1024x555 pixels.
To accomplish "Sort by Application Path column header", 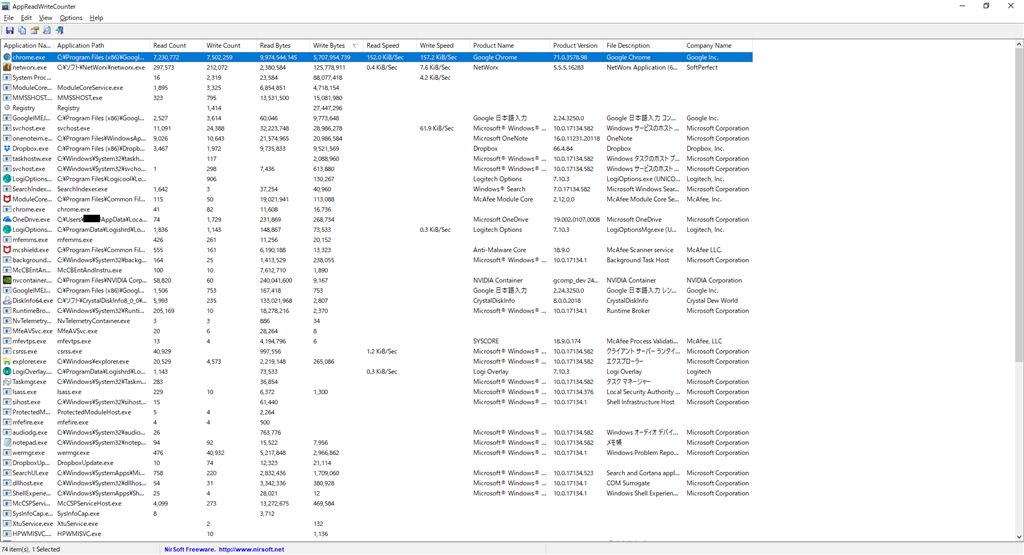I will 102,46.
